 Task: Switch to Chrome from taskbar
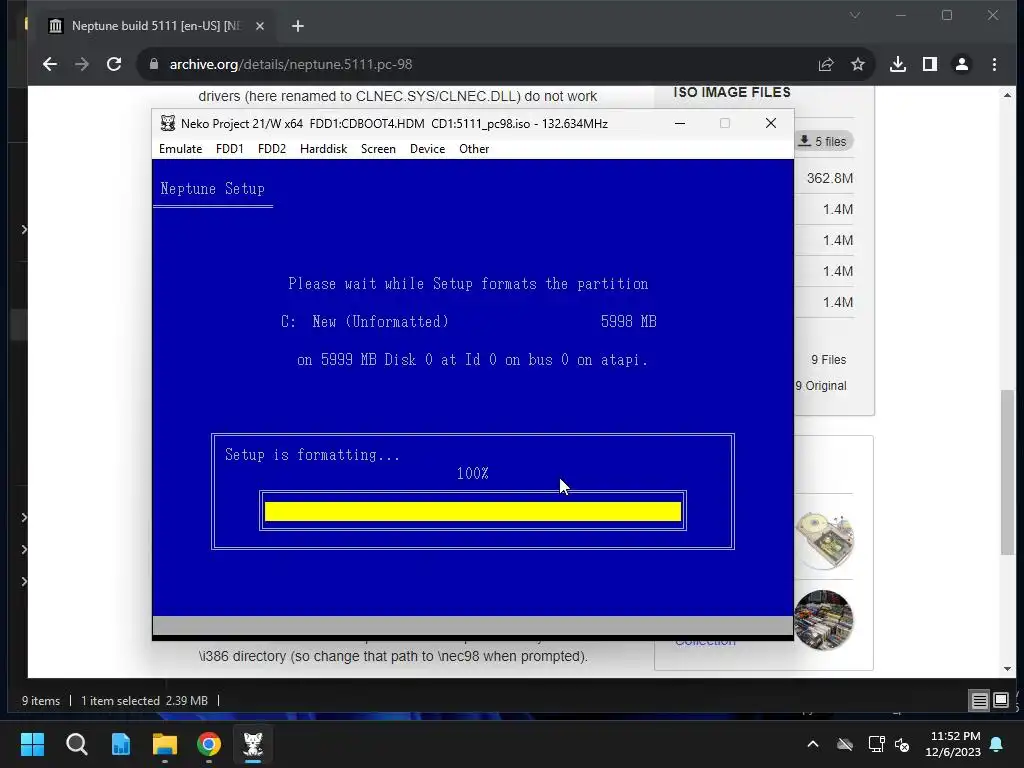tap(209, 744)
